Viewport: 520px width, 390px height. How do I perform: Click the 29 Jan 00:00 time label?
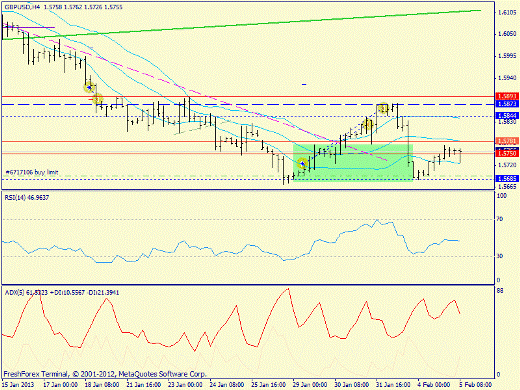click(x=310, y=385)
